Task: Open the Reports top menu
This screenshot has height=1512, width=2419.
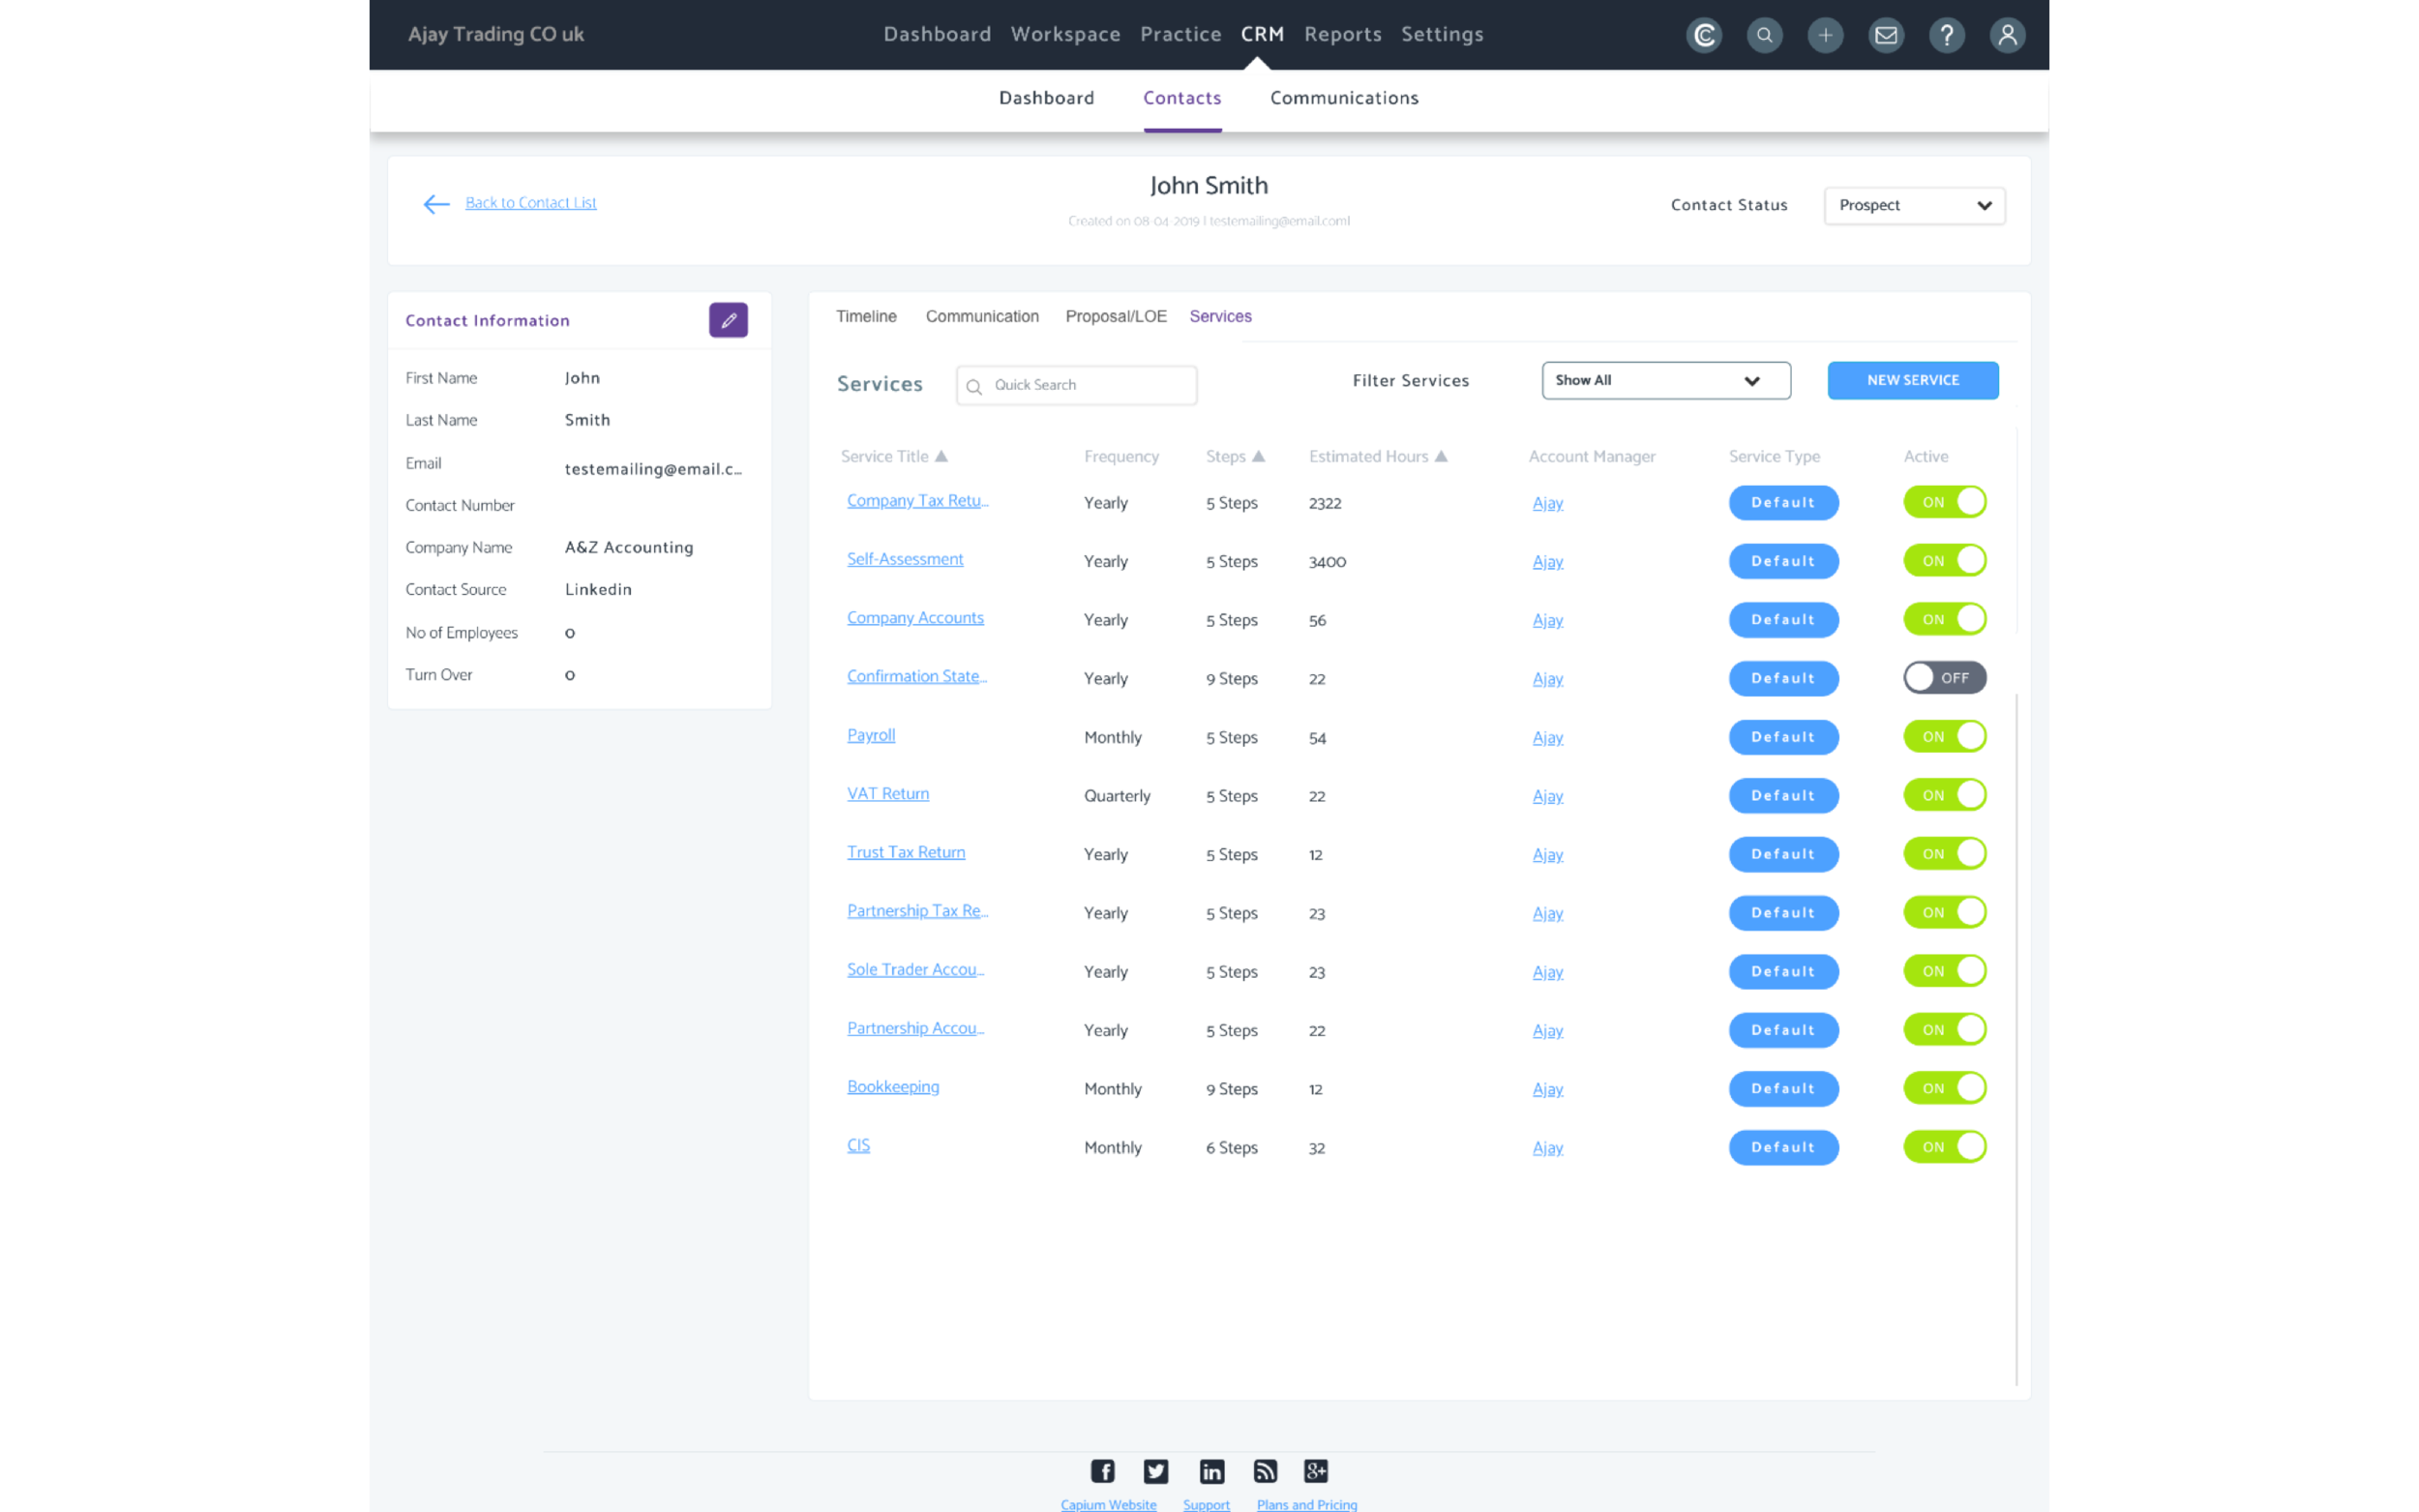Action: pos(1342,34)
